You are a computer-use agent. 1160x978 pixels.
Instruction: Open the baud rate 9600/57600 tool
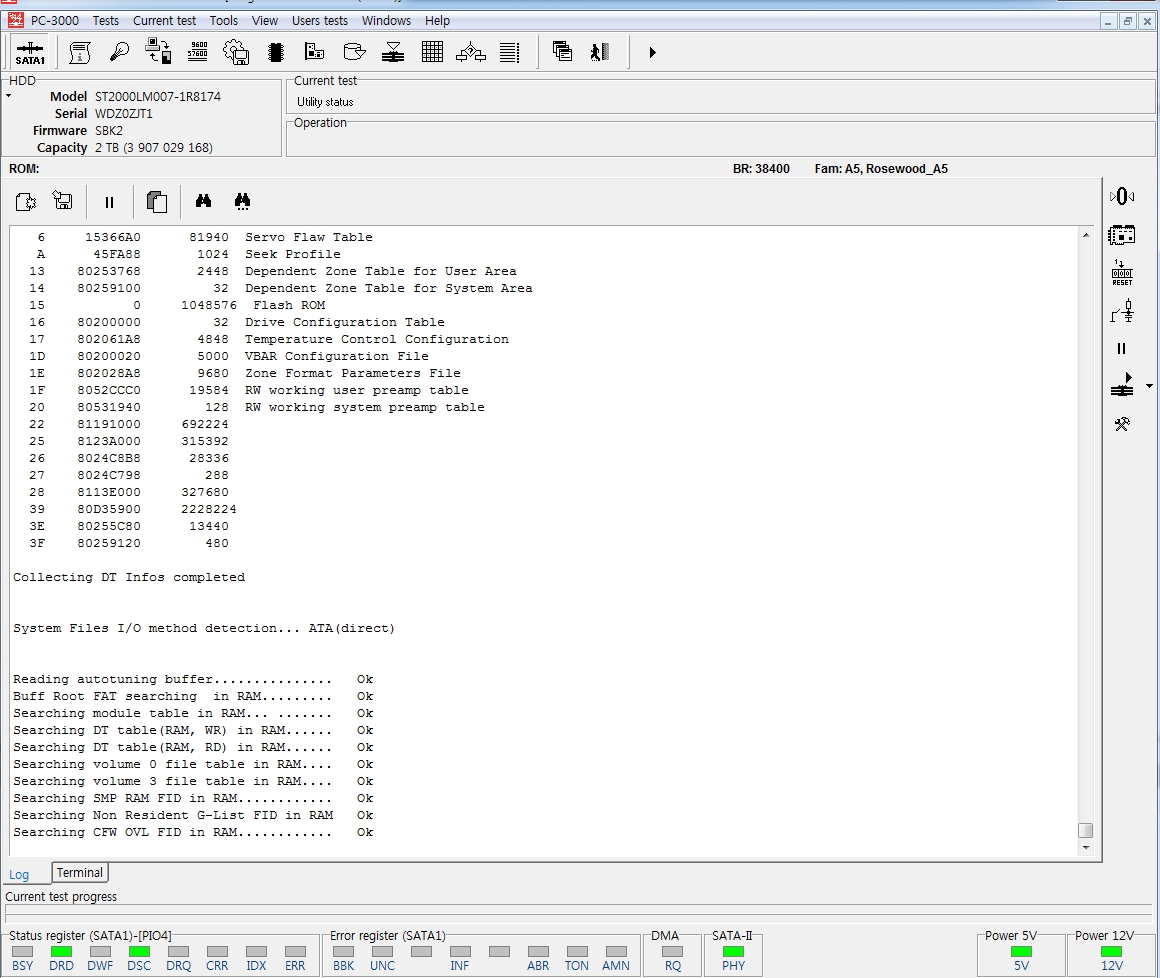tap(198, 52)
